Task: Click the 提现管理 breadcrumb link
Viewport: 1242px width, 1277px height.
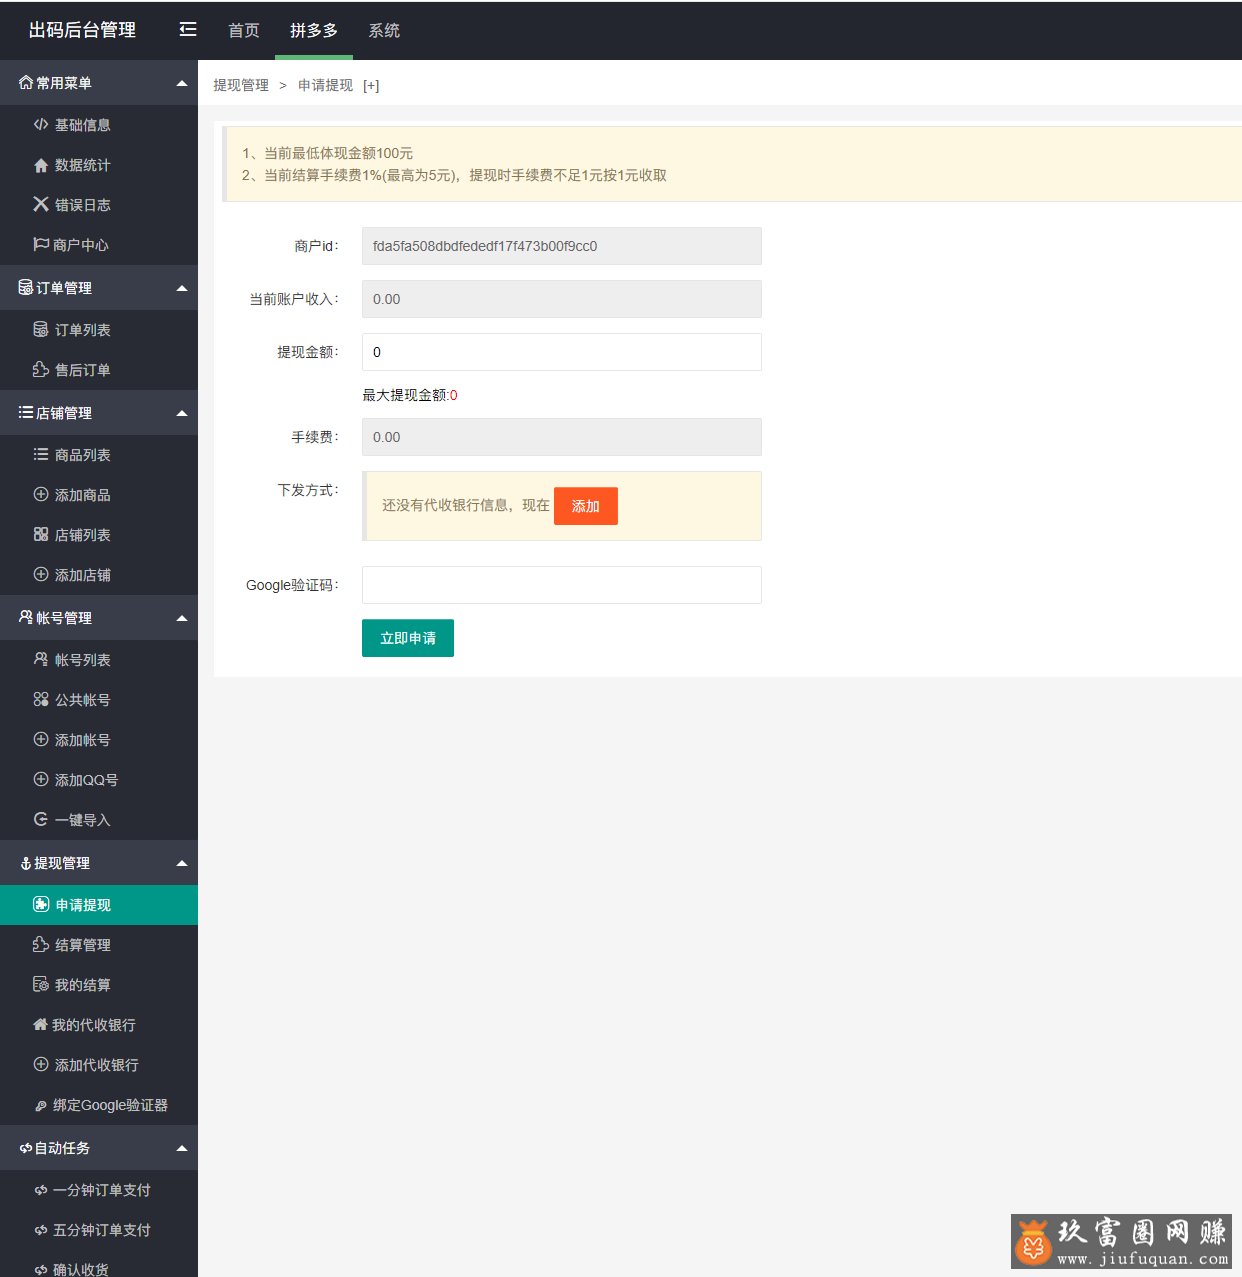Action: click(241, 85)
